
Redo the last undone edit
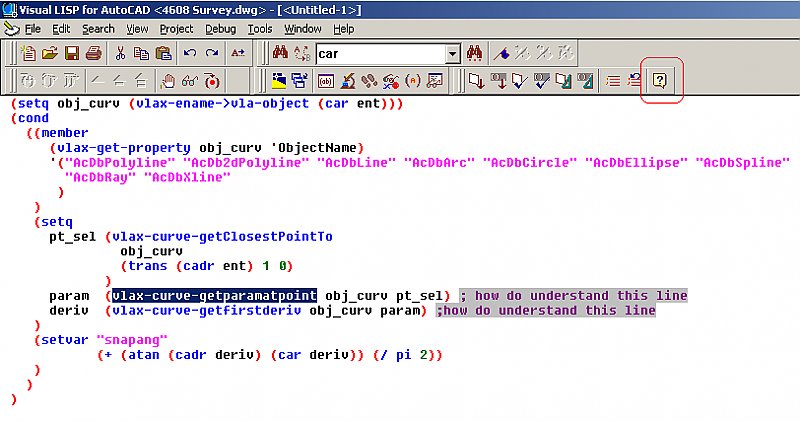point(212,53)
